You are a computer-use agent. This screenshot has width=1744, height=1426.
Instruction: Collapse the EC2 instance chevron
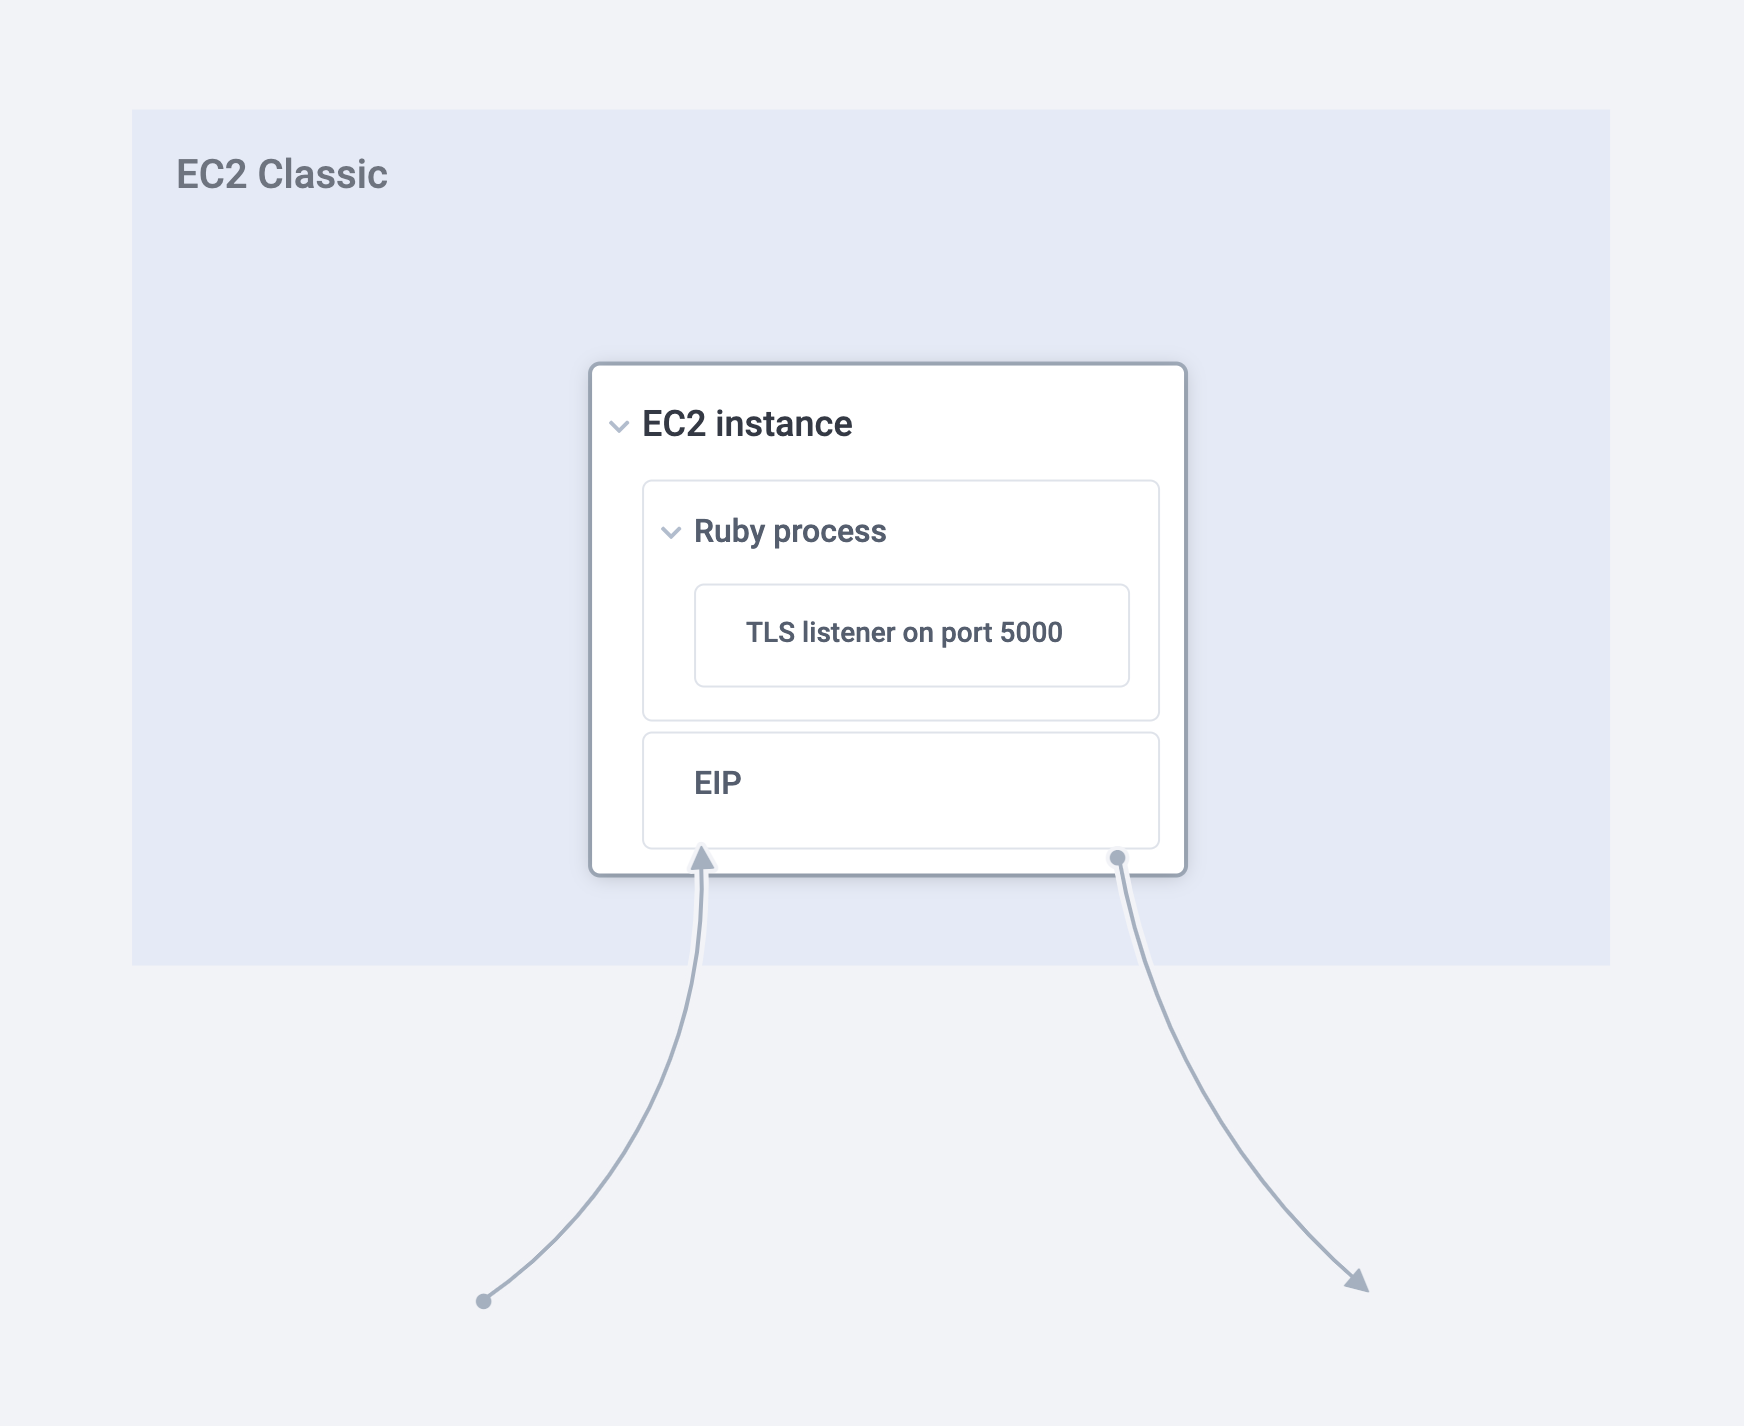click(619, 426)
